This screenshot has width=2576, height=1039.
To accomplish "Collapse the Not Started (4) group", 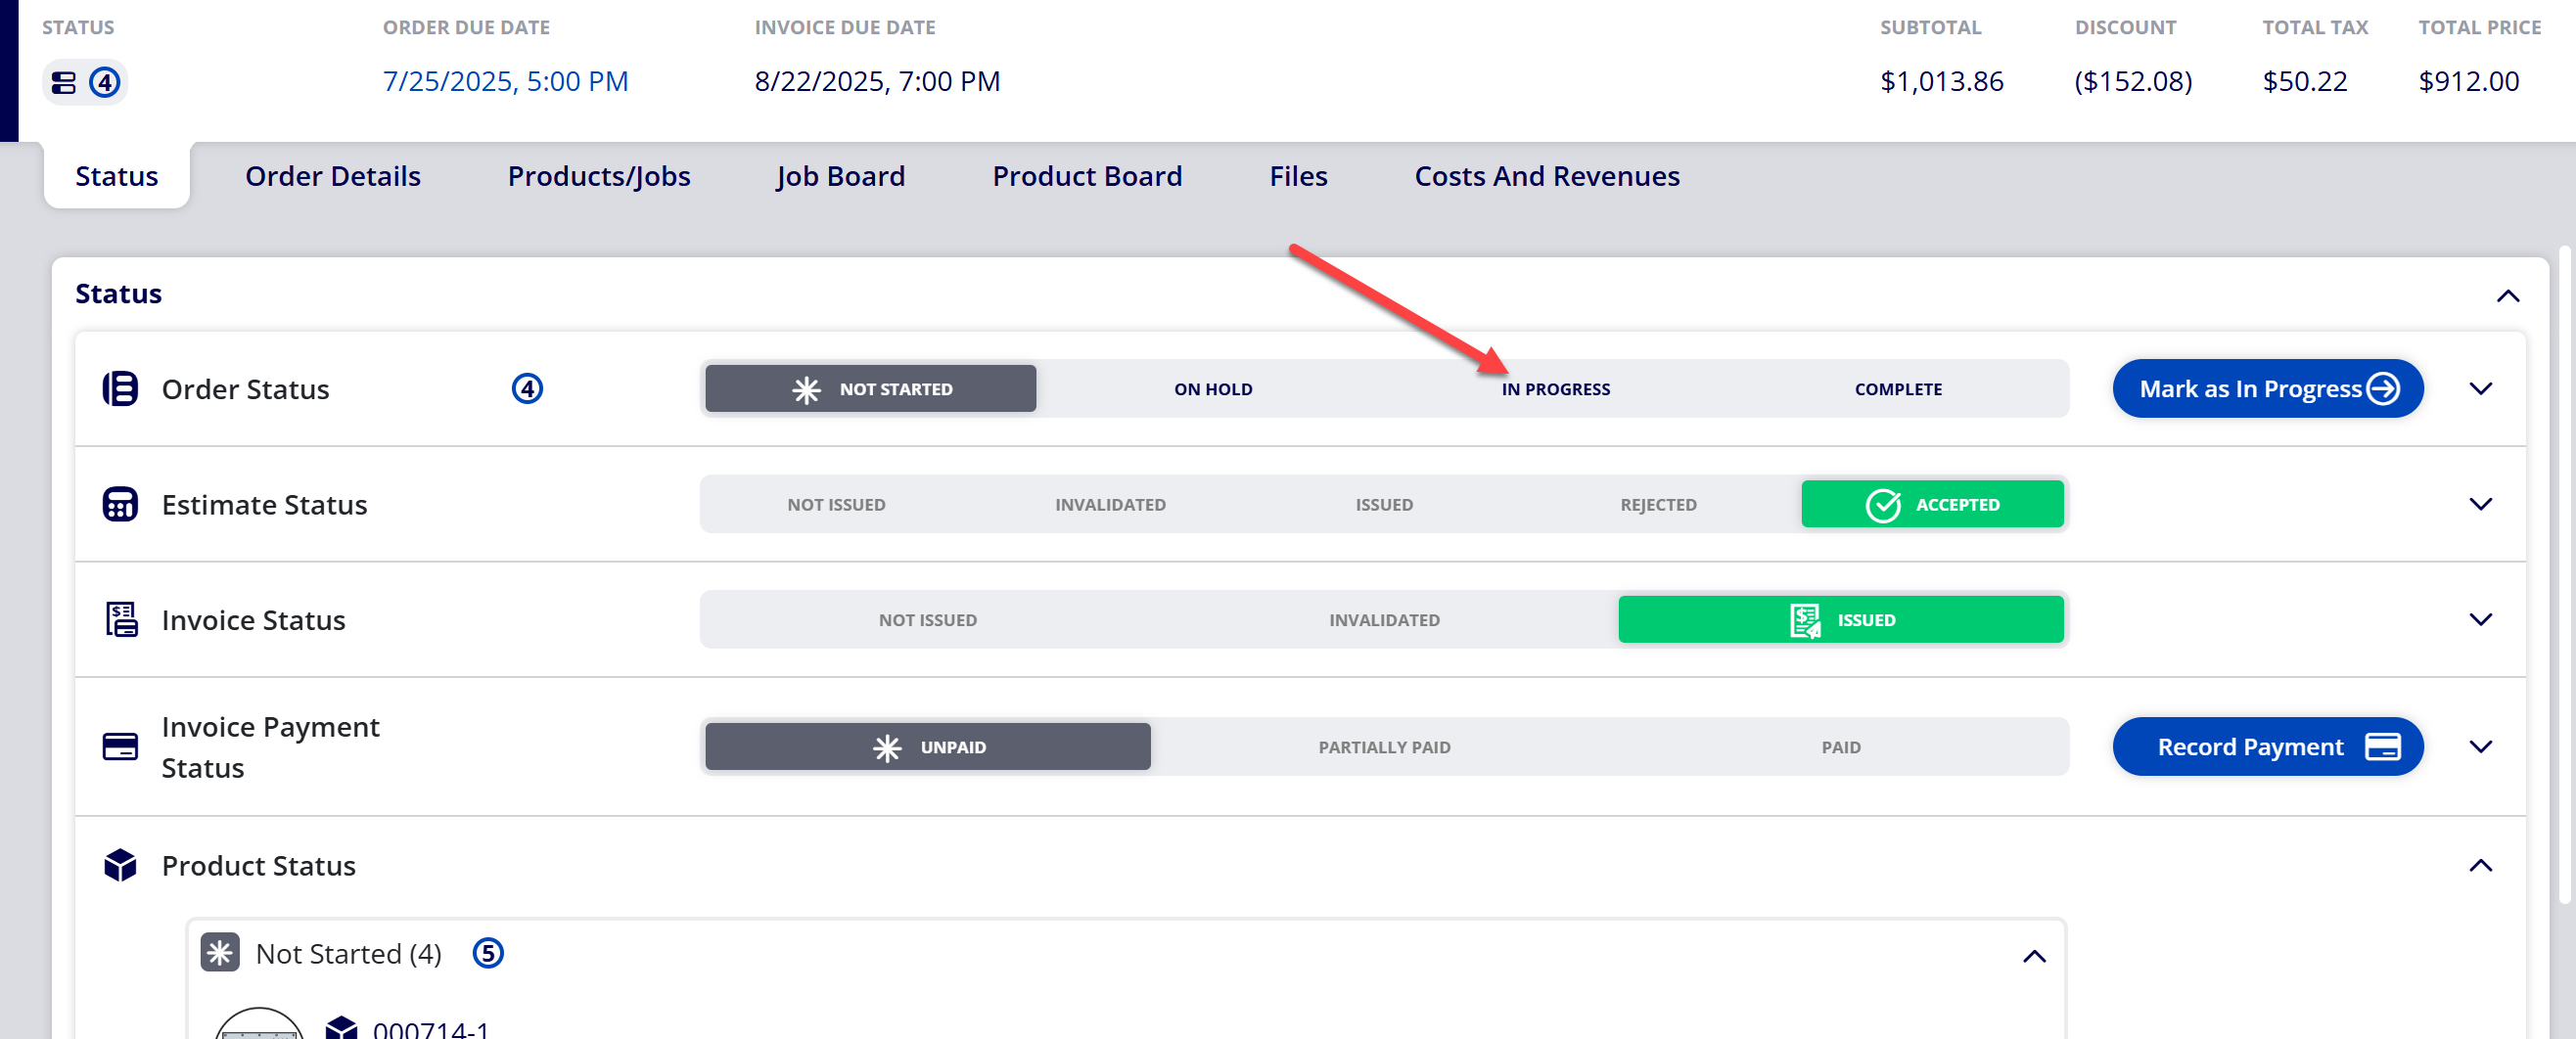I will [2033, 956].
